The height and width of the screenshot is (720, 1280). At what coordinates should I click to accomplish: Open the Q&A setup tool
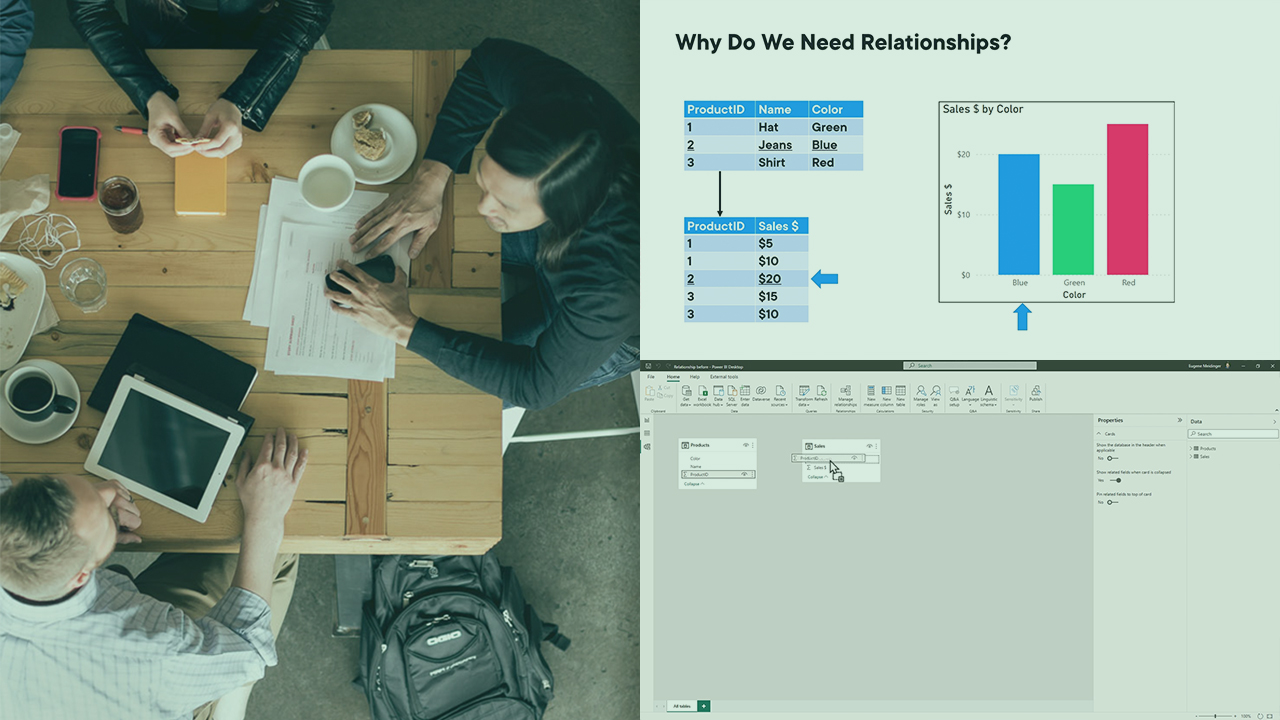(x=954, y=393)
